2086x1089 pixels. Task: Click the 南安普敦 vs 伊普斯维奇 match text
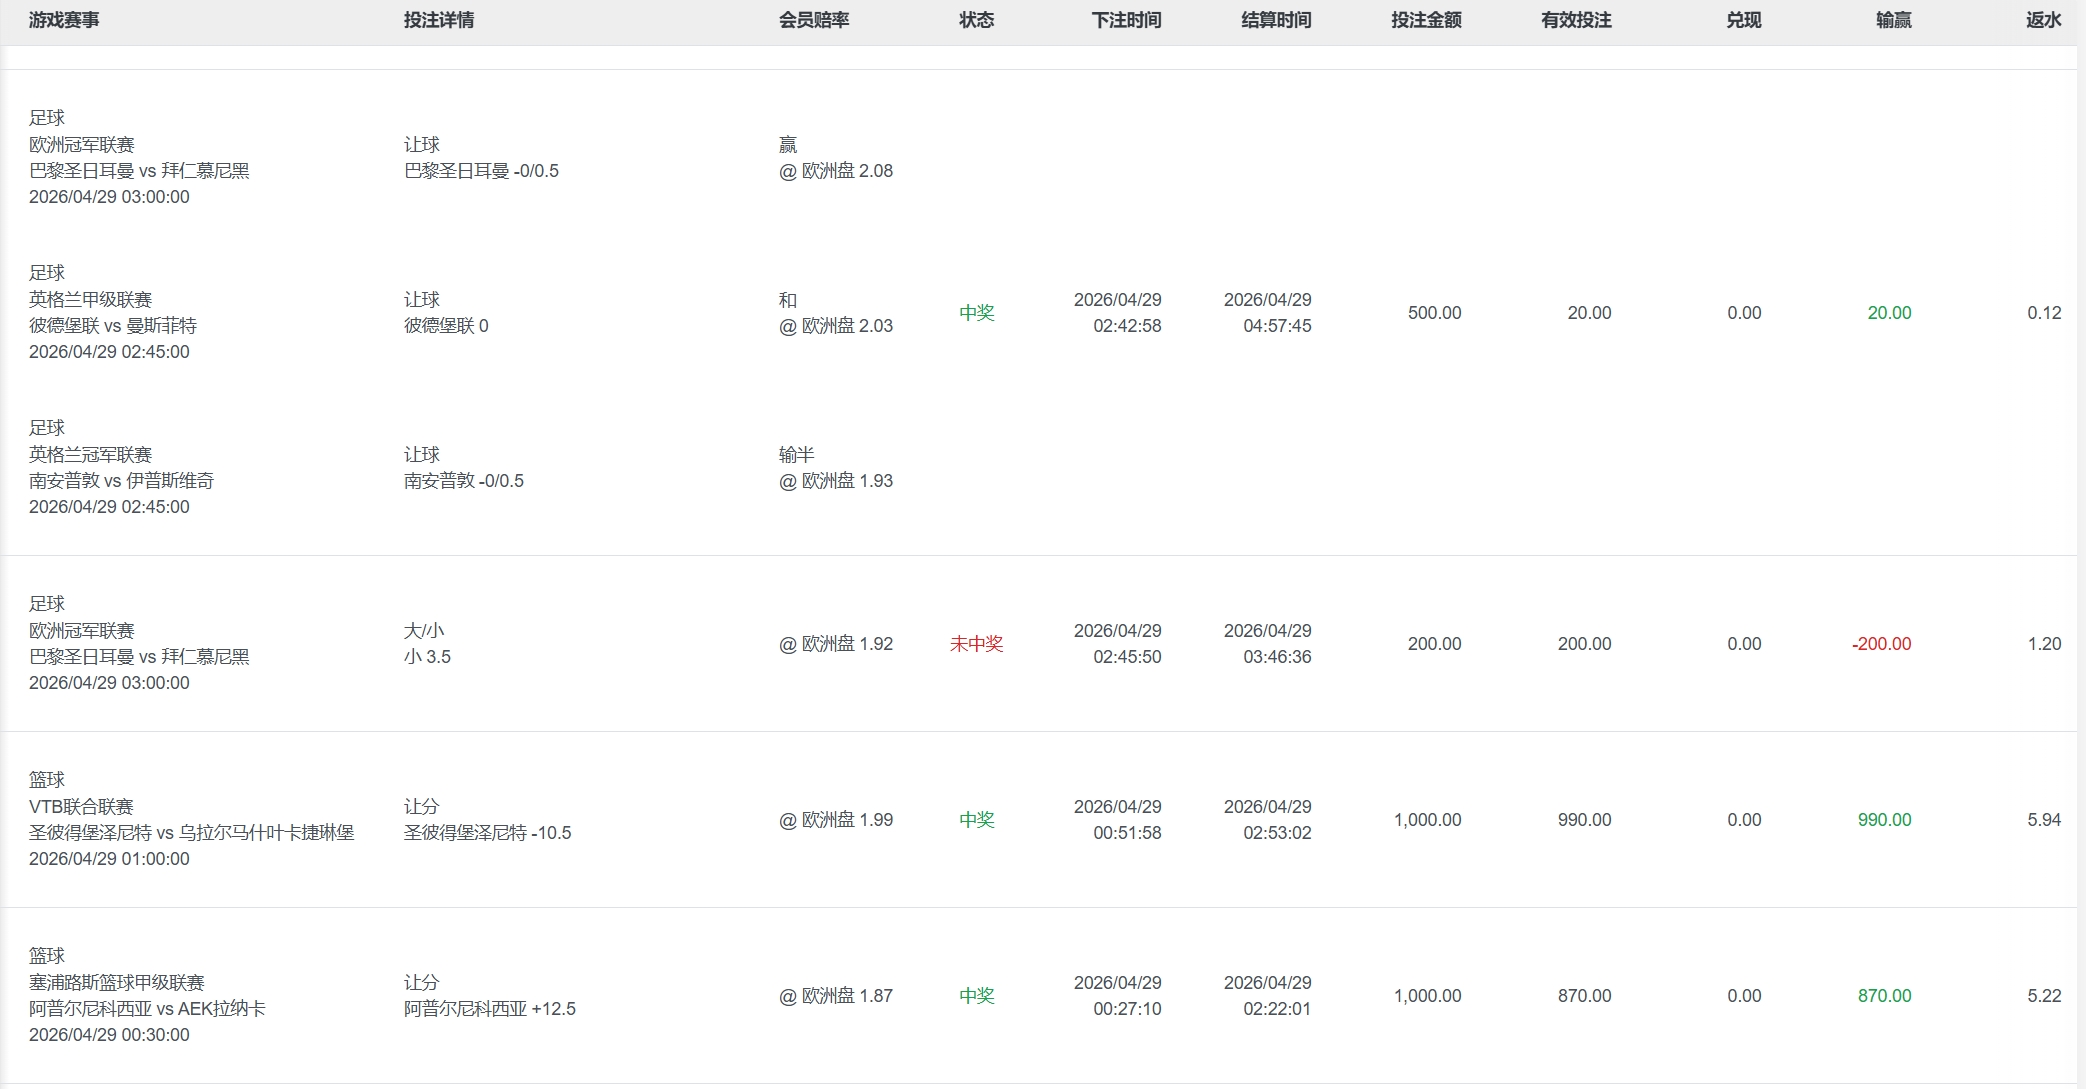(x=121, y=481)
